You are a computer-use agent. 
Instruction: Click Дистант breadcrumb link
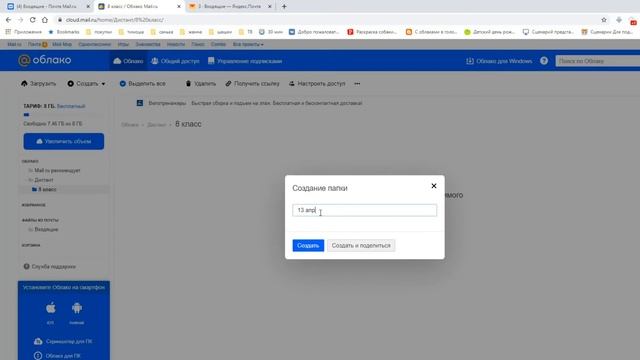tap(156, 124)
